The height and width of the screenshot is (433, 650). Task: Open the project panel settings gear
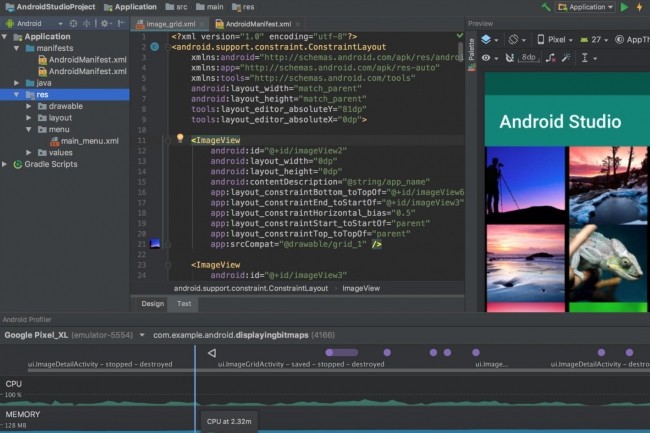tap(105, 24)
